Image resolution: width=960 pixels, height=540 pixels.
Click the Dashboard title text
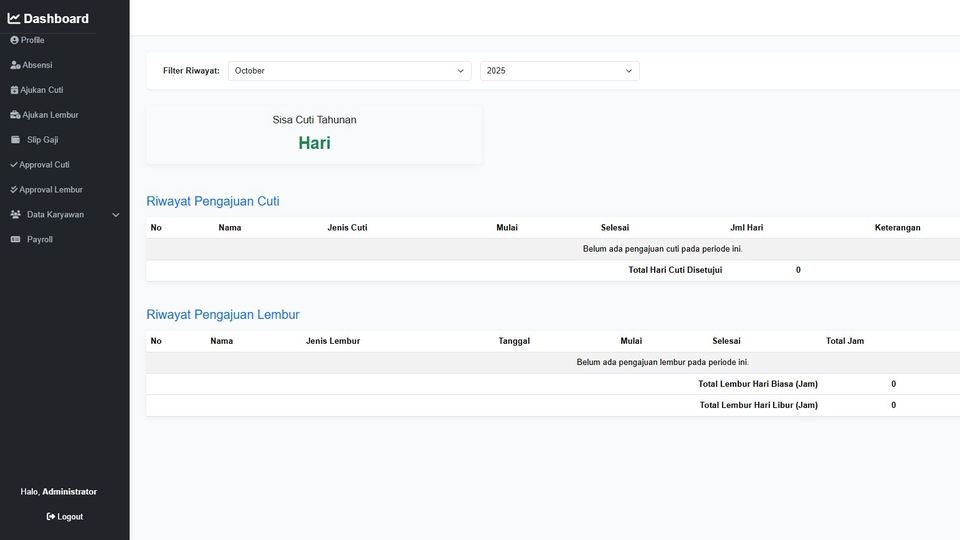click(x=56, y=19)
